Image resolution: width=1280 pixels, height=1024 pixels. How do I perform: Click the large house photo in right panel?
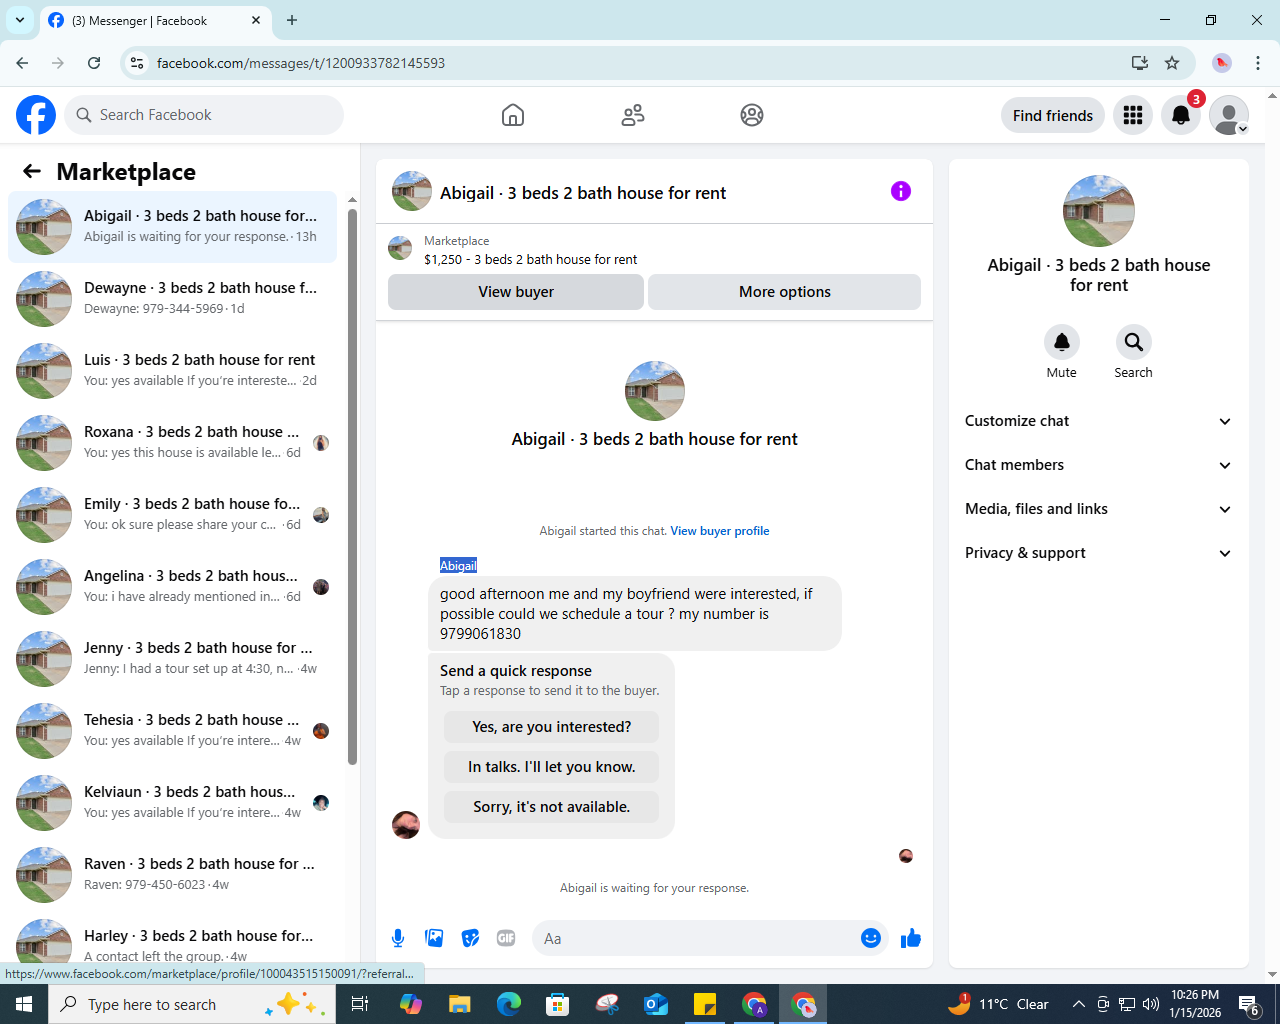coord(1099,211)
